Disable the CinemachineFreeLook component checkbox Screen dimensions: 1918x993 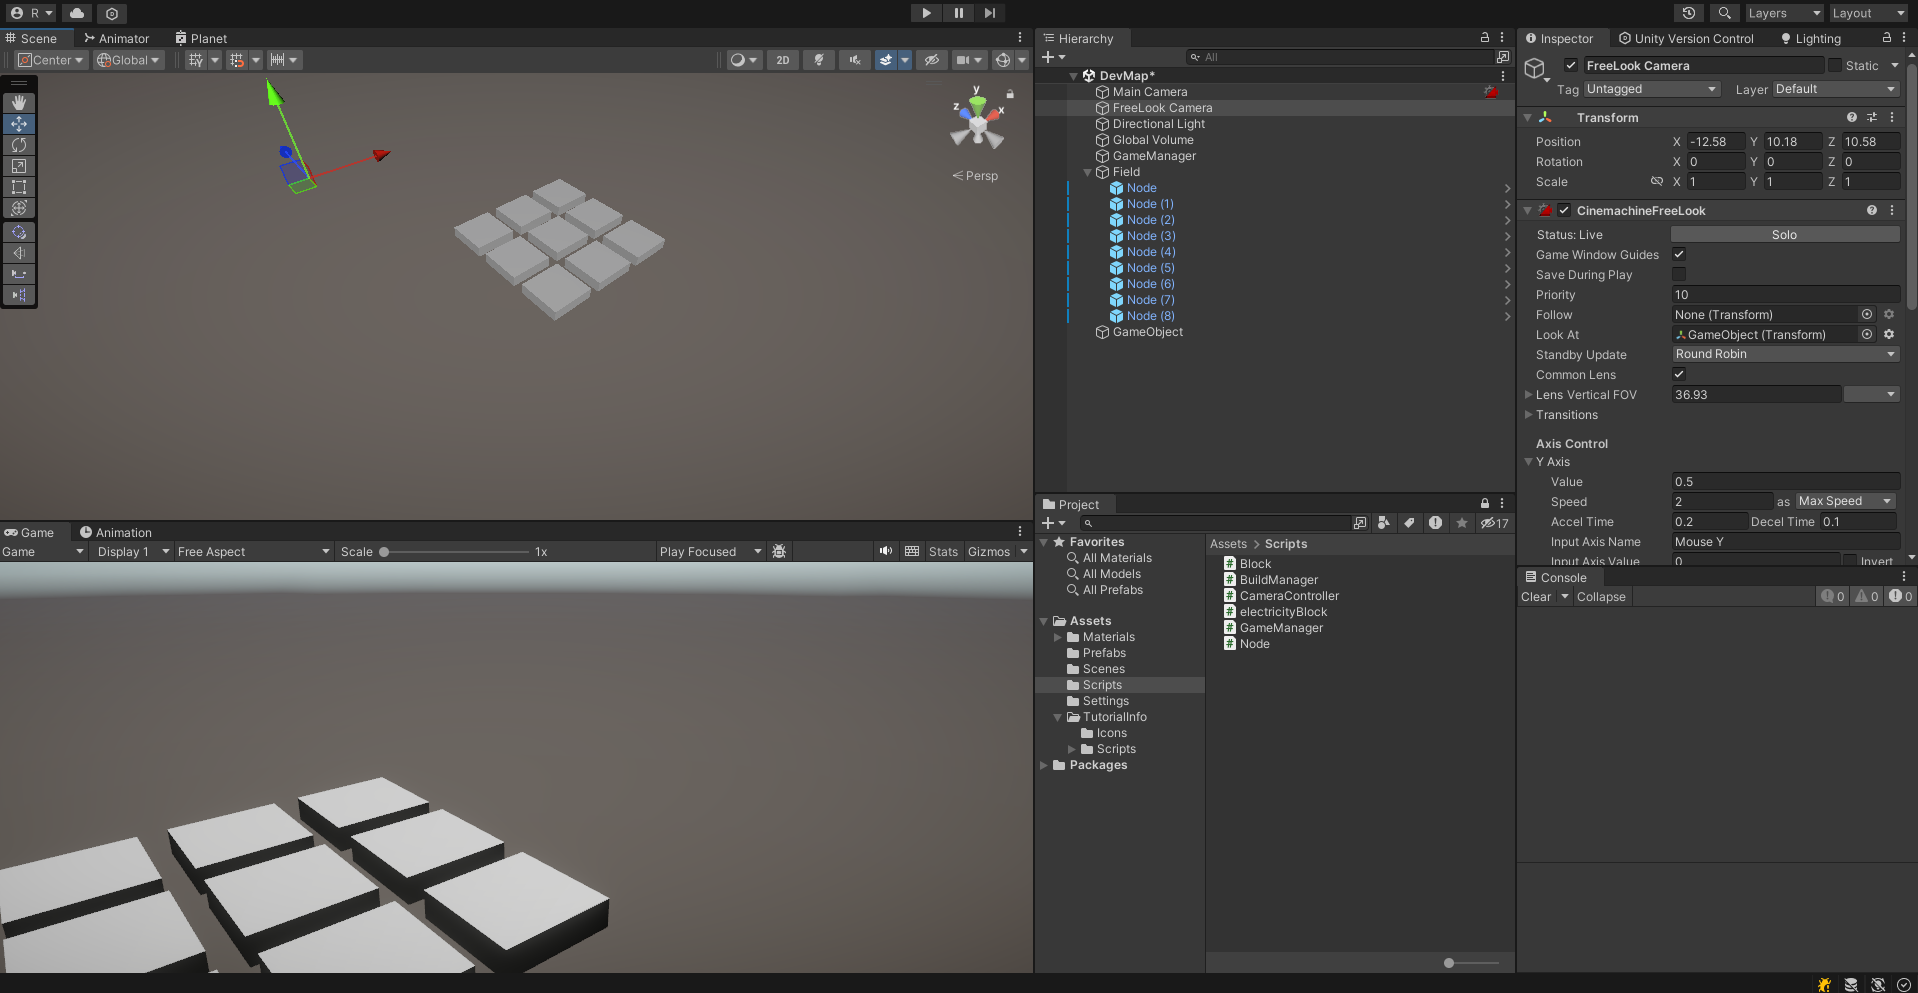tap(1564, 210)
